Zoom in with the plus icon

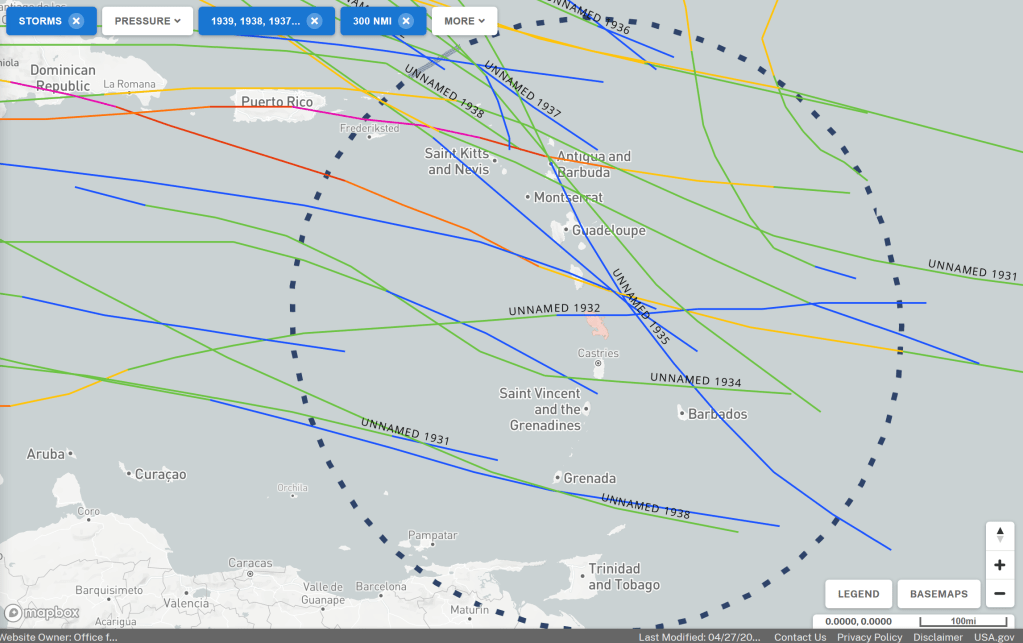(999, 565)
